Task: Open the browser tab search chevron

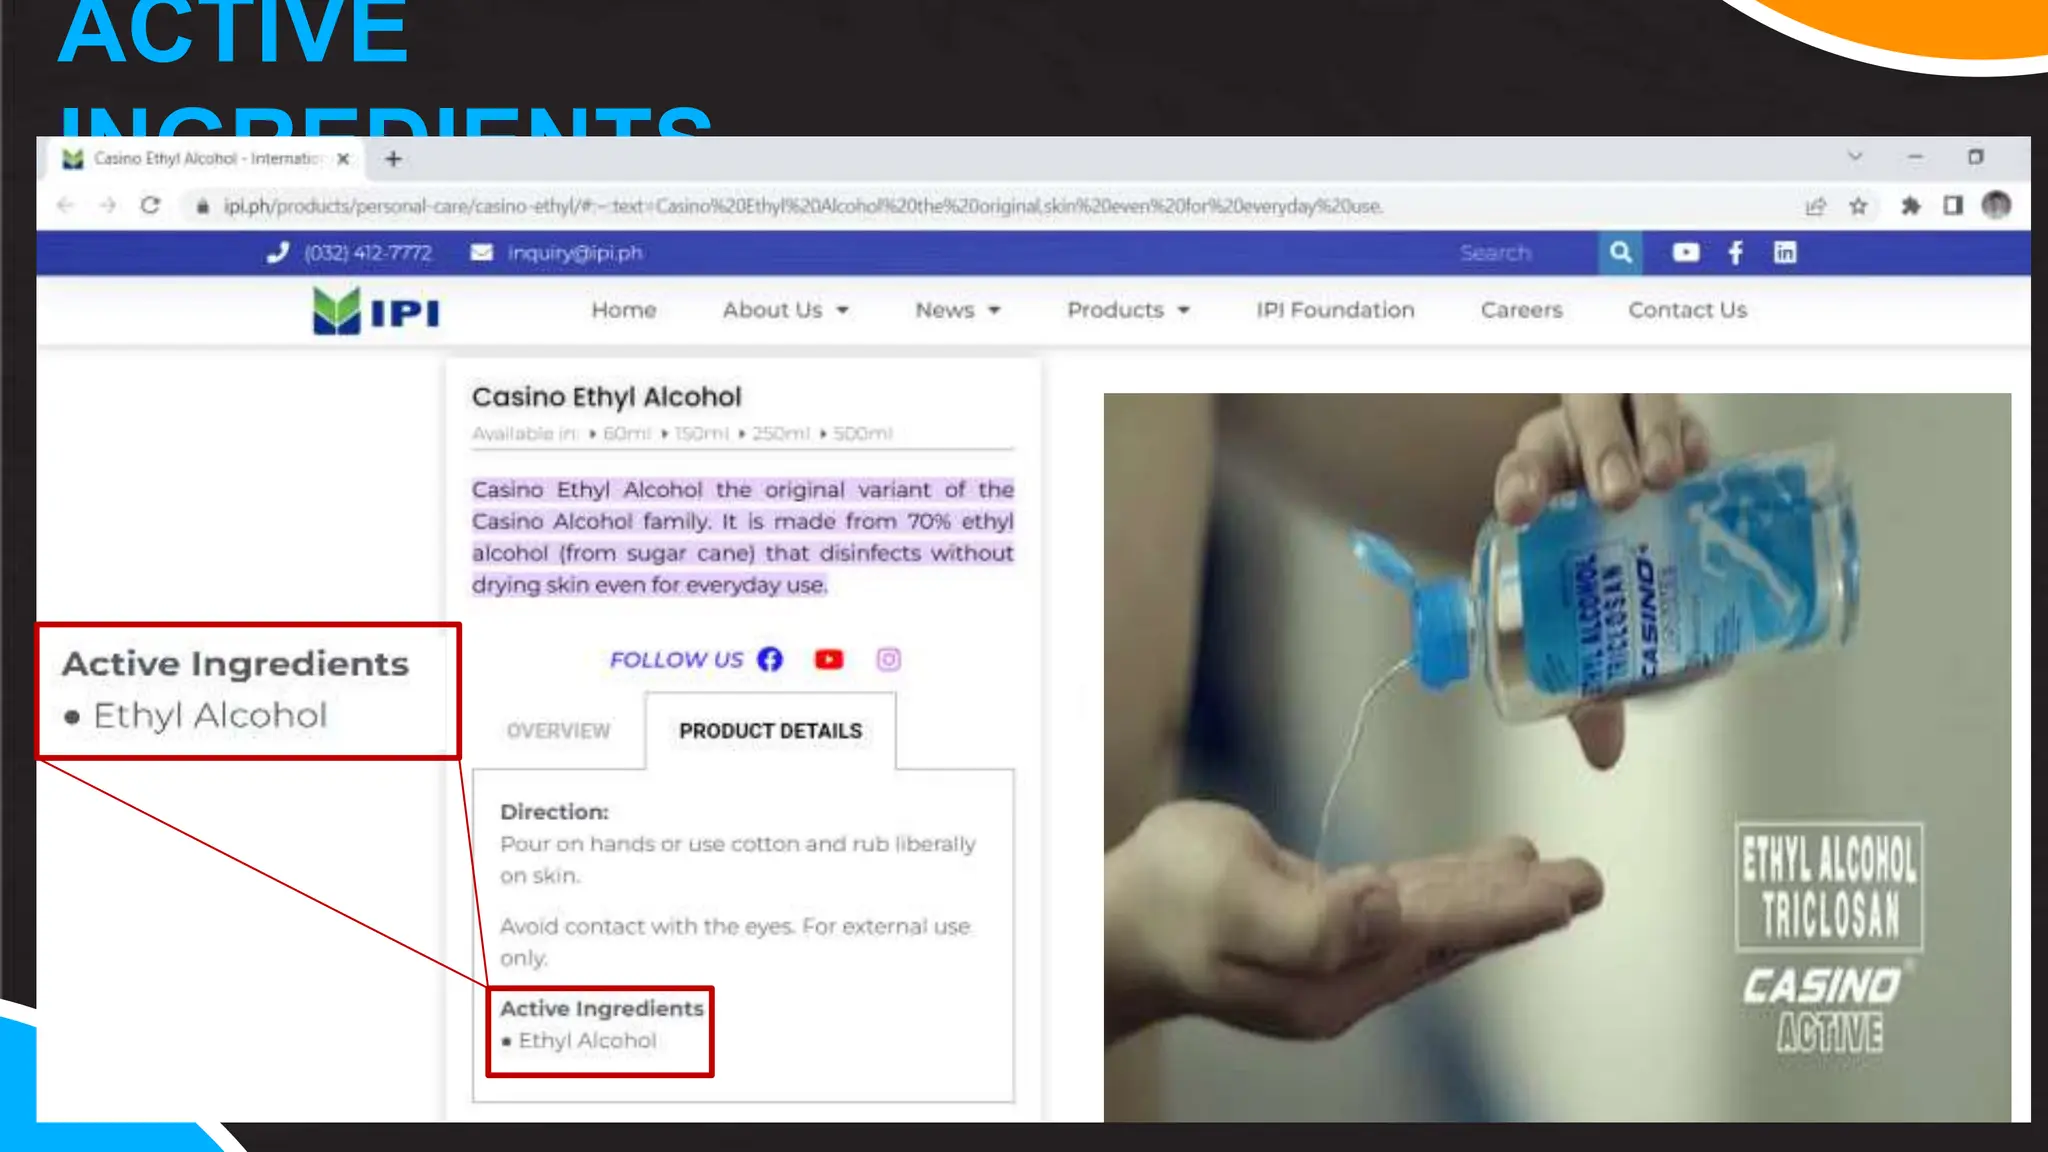Action: (1855, 157)
